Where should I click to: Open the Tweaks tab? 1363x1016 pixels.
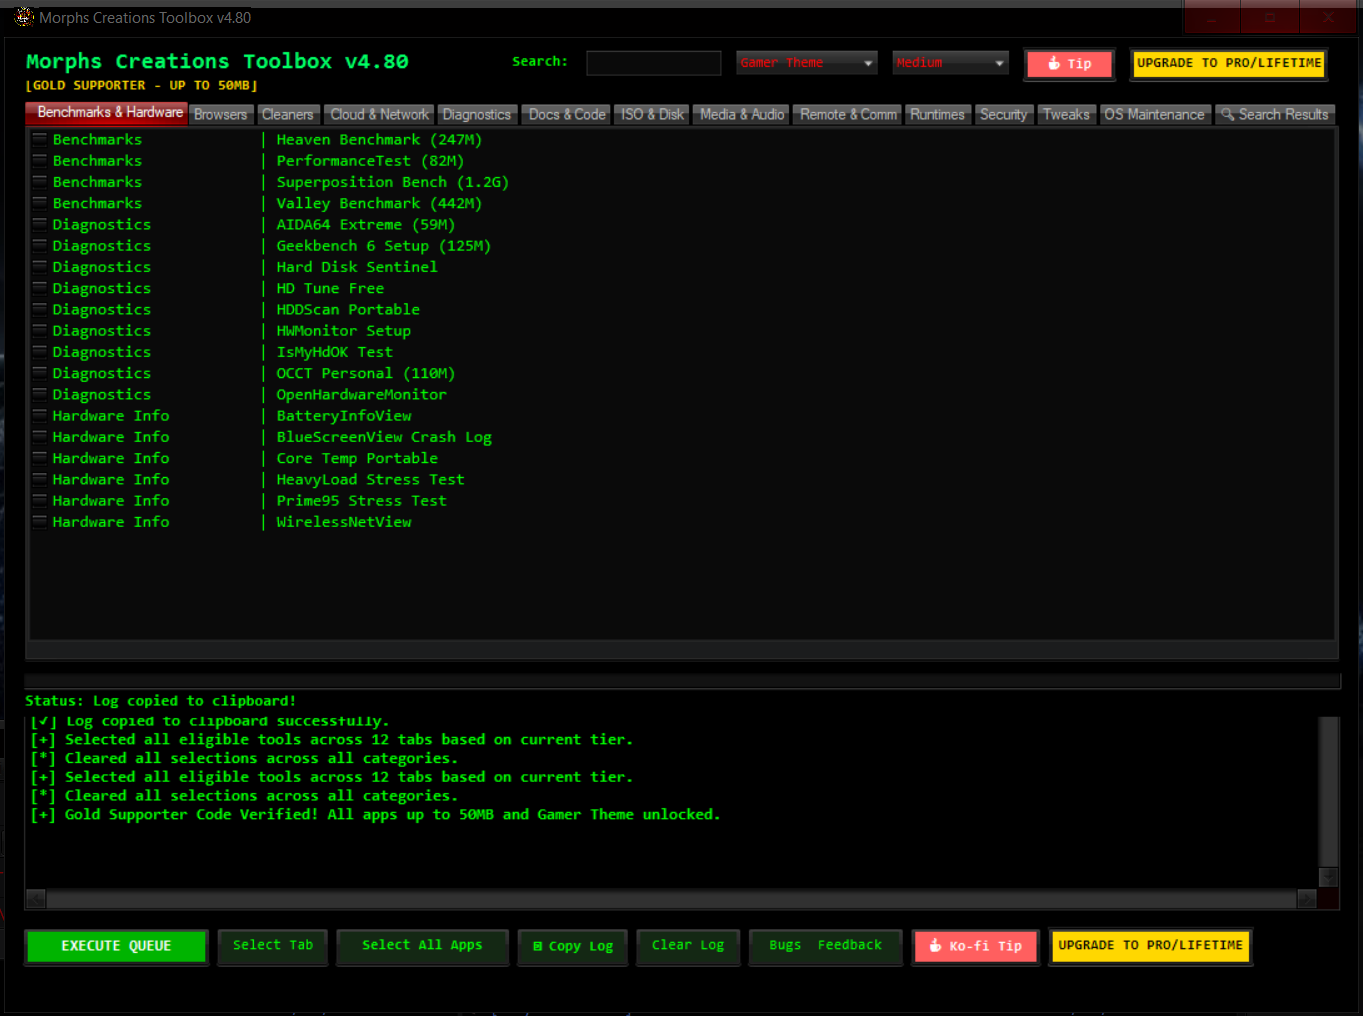tap(1066, 115)
